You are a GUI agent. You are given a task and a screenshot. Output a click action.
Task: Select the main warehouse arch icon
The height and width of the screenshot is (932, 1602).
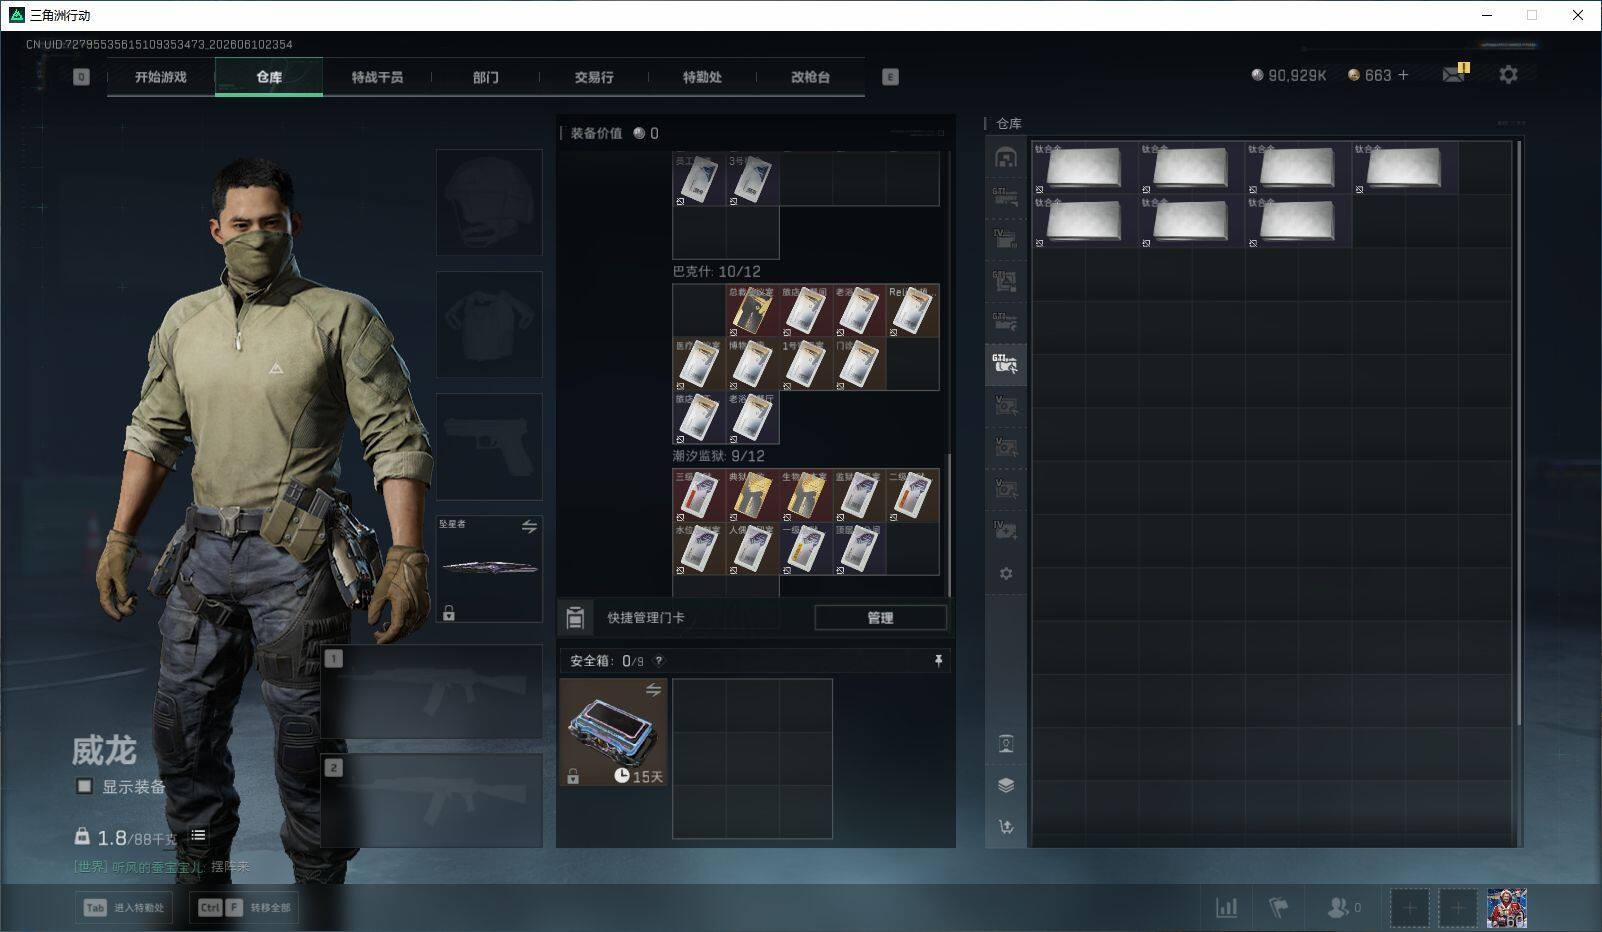point(1006,157)
